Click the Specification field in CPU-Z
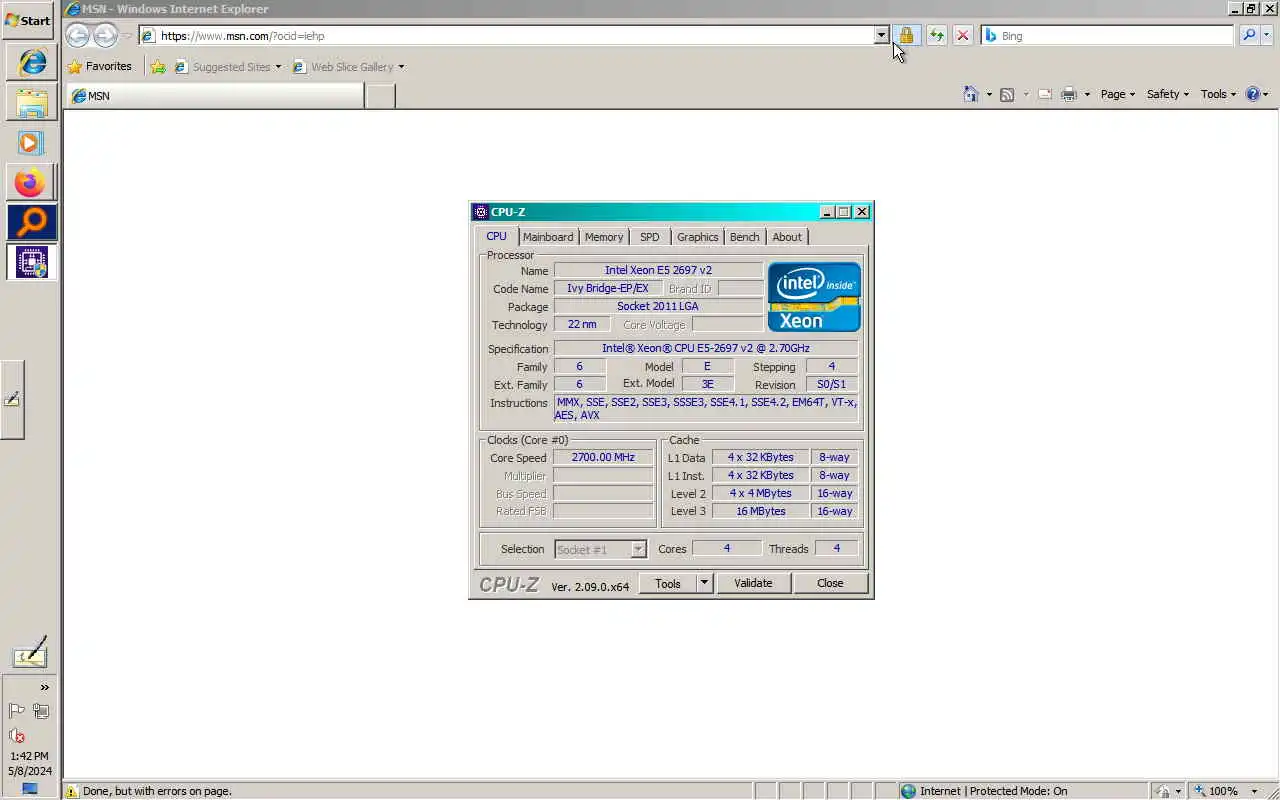 click(x=705, y=348)
